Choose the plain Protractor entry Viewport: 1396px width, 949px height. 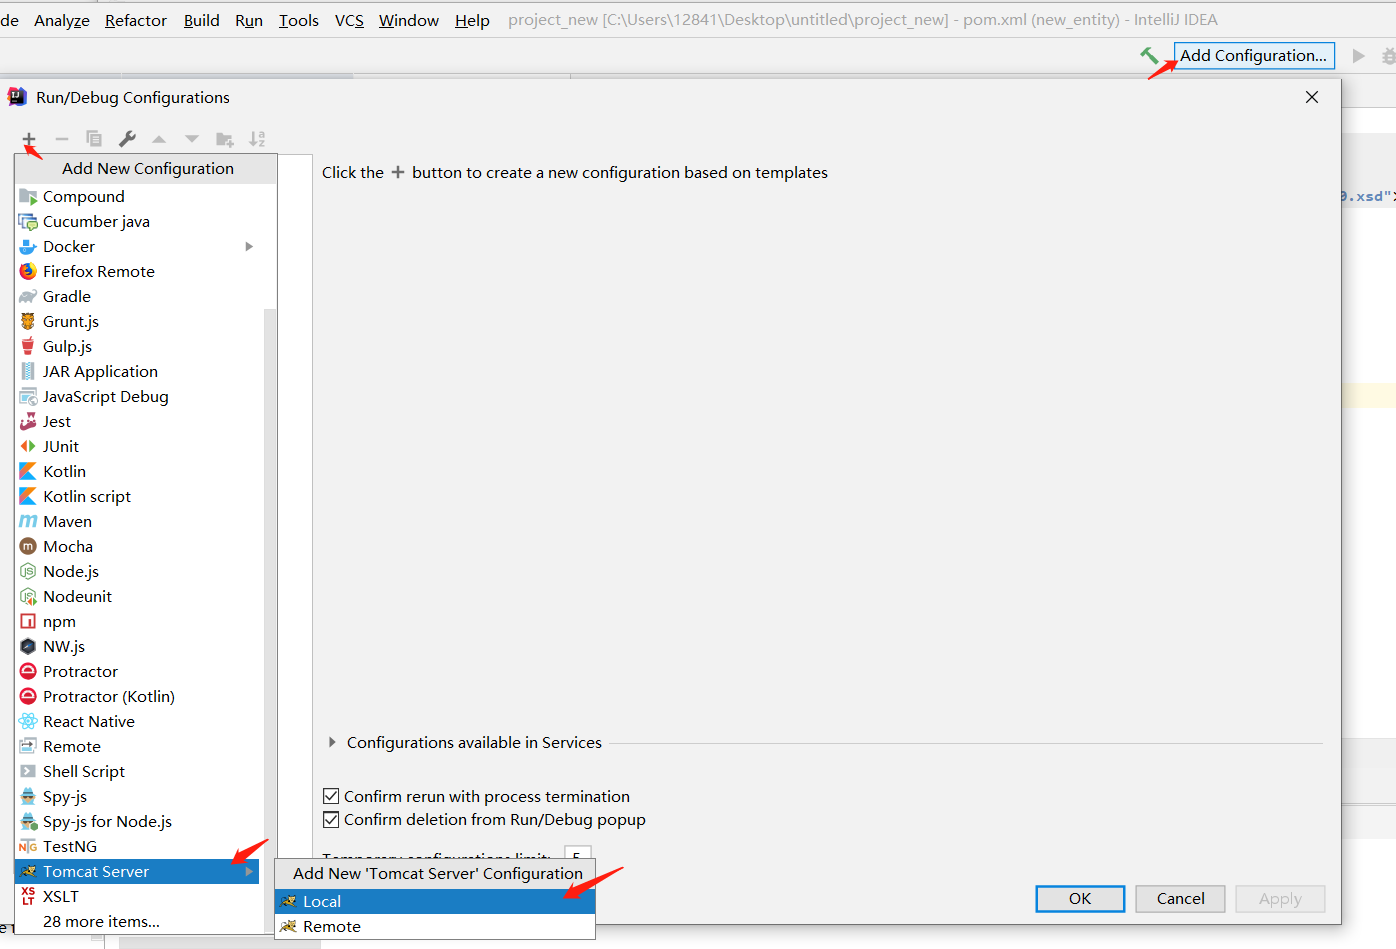(x=137, y=671)
